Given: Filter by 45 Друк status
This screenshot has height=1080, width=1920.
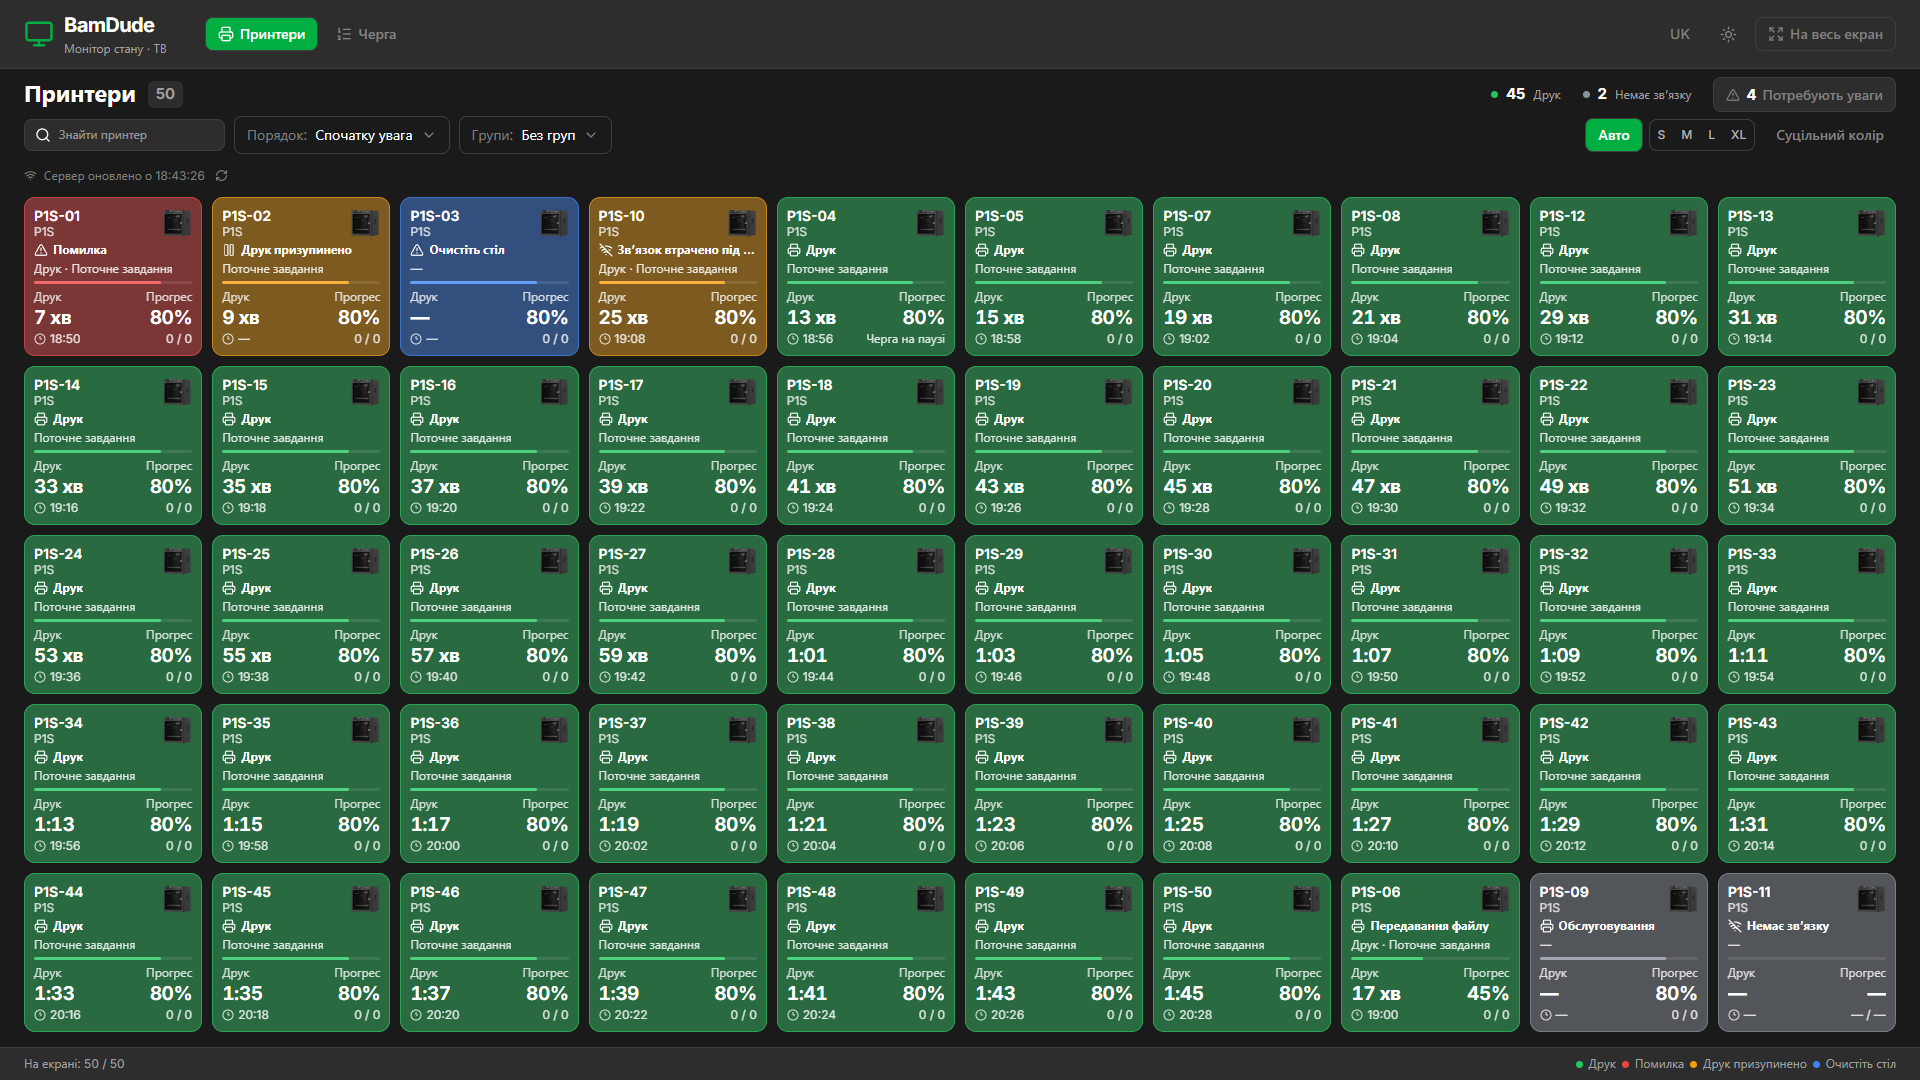Looking at the screenshot, I should coord(1525,94).
